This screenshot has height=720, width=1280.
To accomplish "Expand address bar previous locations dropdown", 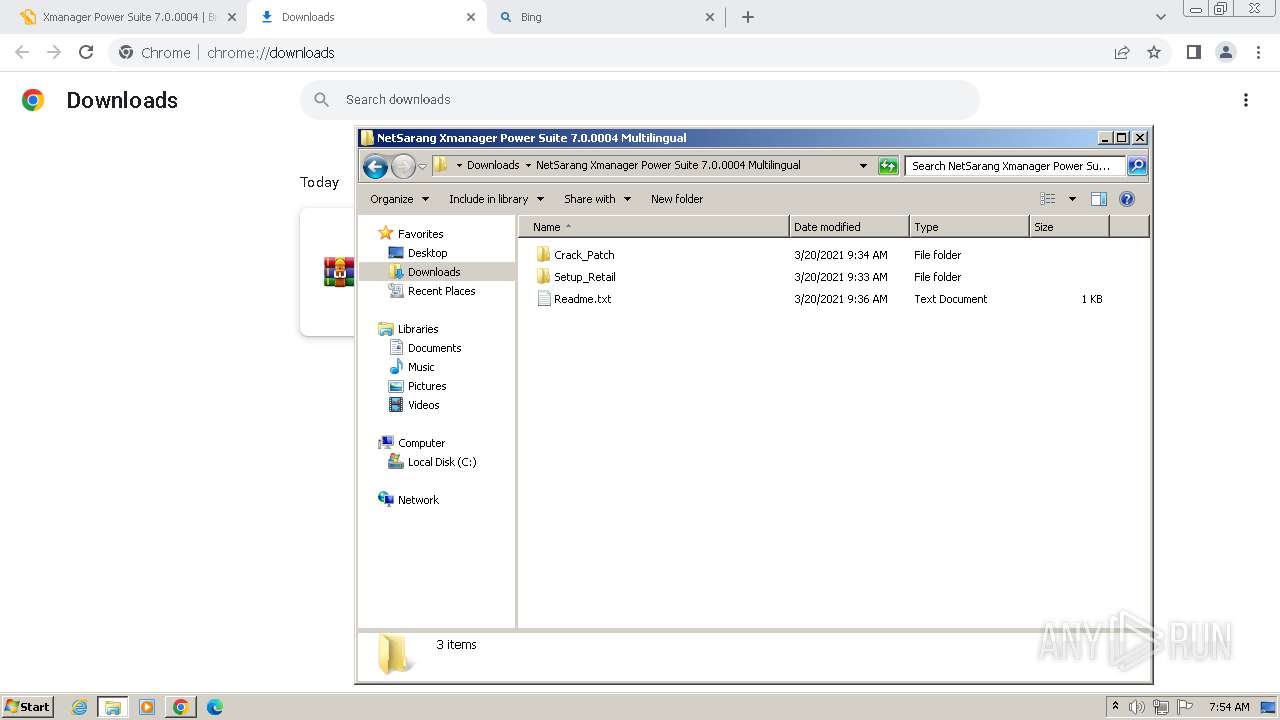I will (863, 166).
